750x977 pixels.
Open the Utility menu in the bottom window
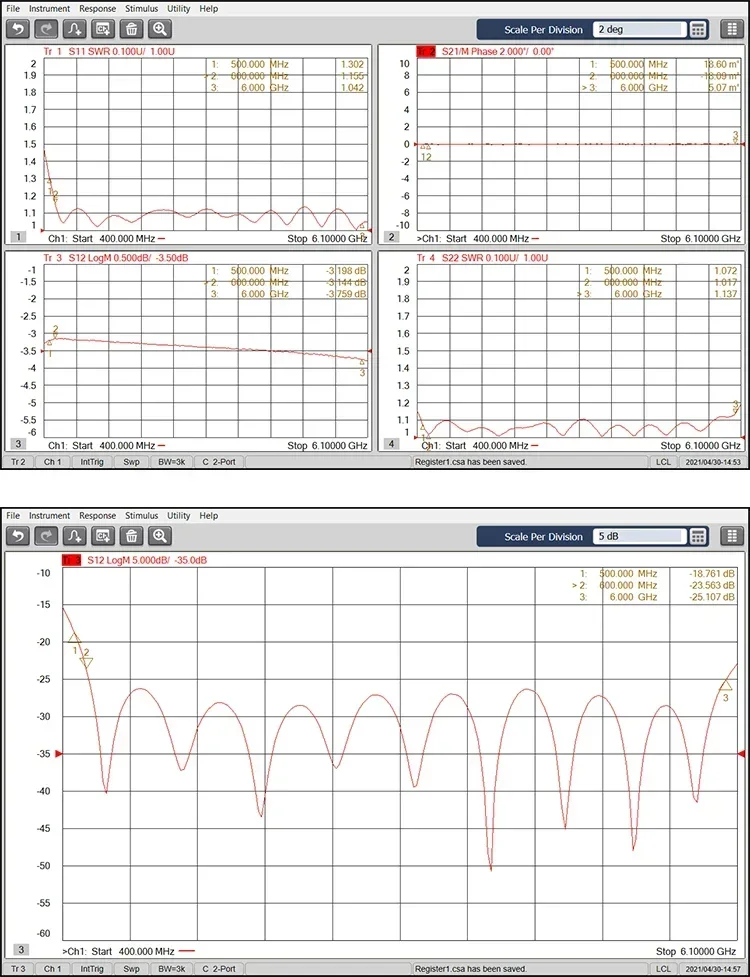179,515
